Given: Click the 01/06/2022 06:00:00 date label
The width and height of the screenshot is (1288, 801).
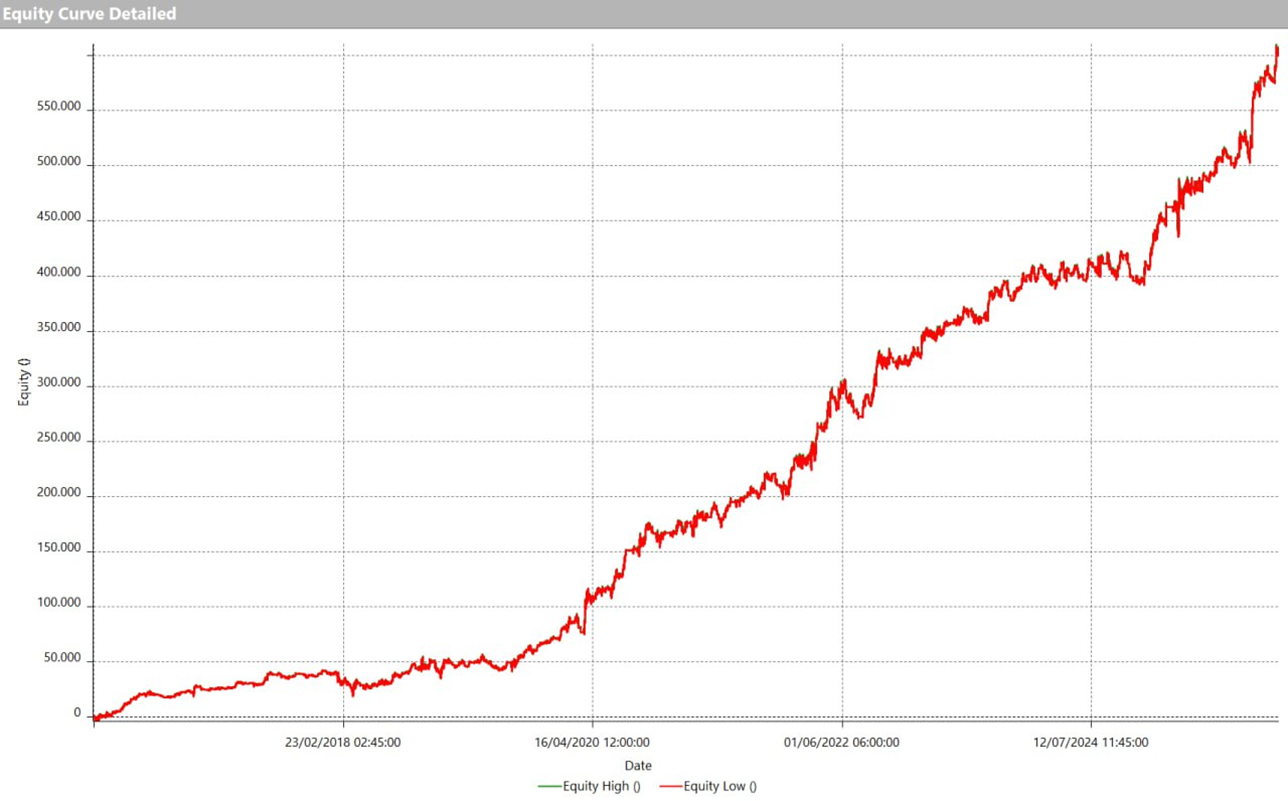Looking at the screenshot, I should [841, 742].
